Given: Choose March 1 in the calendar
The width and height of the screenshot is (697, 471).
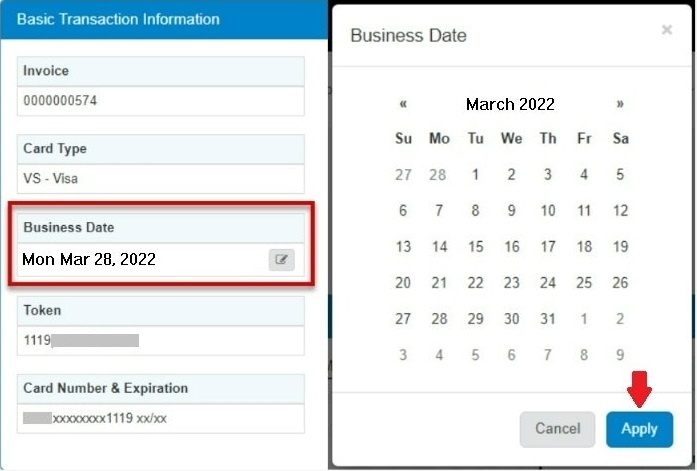Looking at the screenshot, I should [x=476, y=175].
